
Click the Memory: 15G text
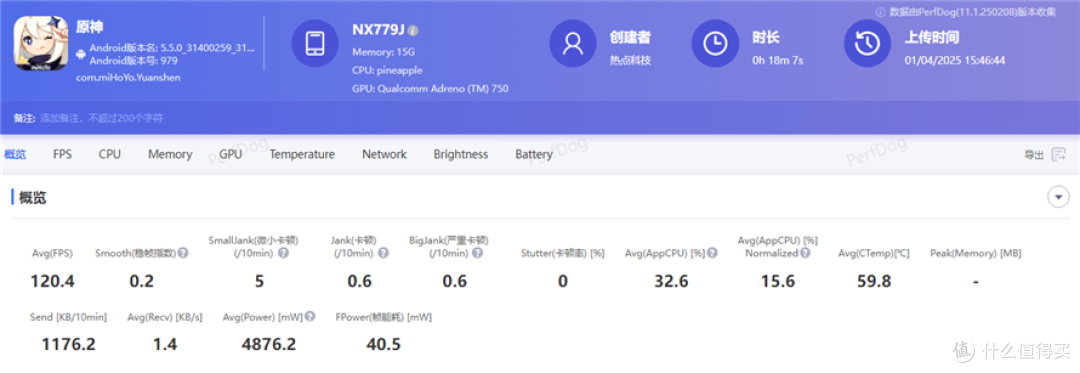tap(384, 52)
